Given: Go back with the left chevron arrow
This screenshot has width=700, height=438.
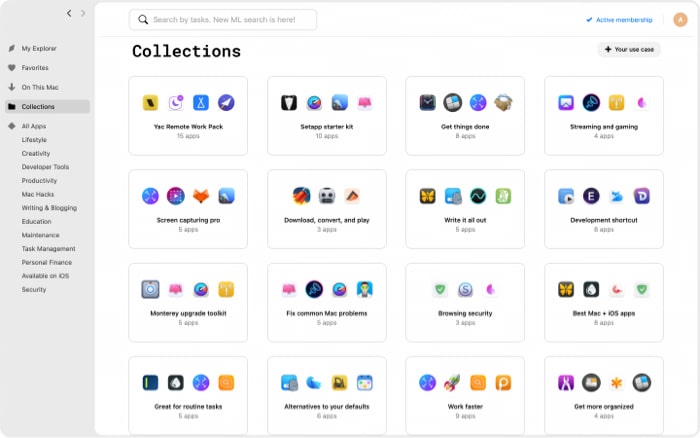Looking at the screenshot, I should tap(69, 13).
